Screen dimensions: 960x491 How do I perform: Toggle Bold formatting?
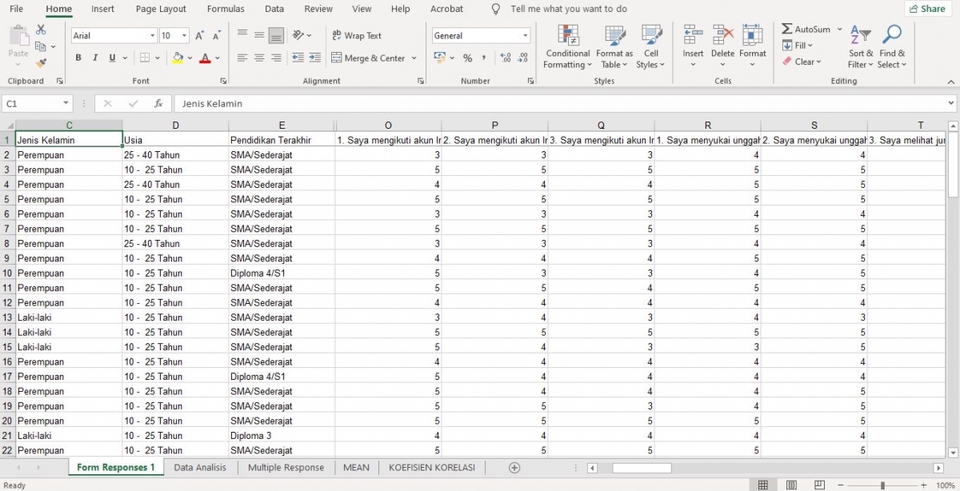click(x=78, y=58)
